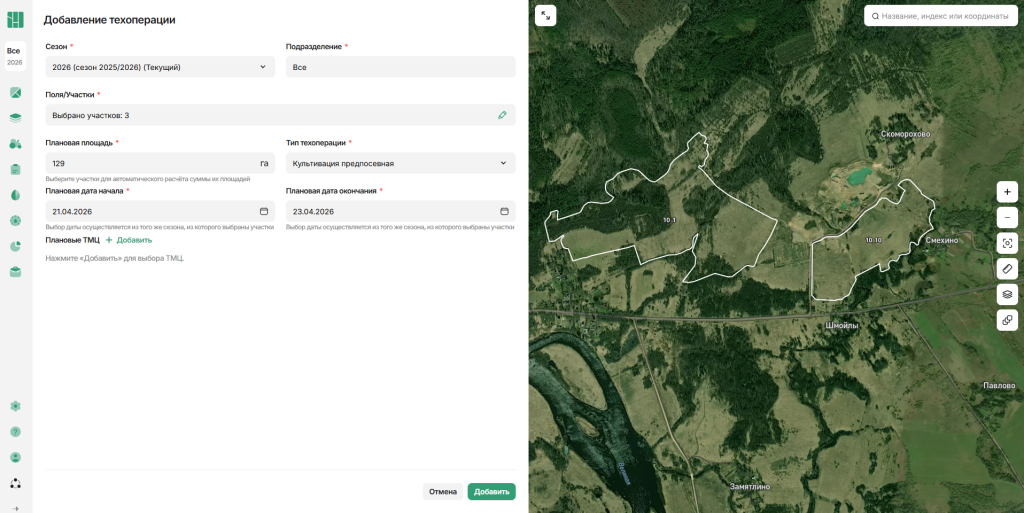This screenshot has width=1024, height=513.
Task: Open the map layers panel
Action: [x=1007, y=294]
